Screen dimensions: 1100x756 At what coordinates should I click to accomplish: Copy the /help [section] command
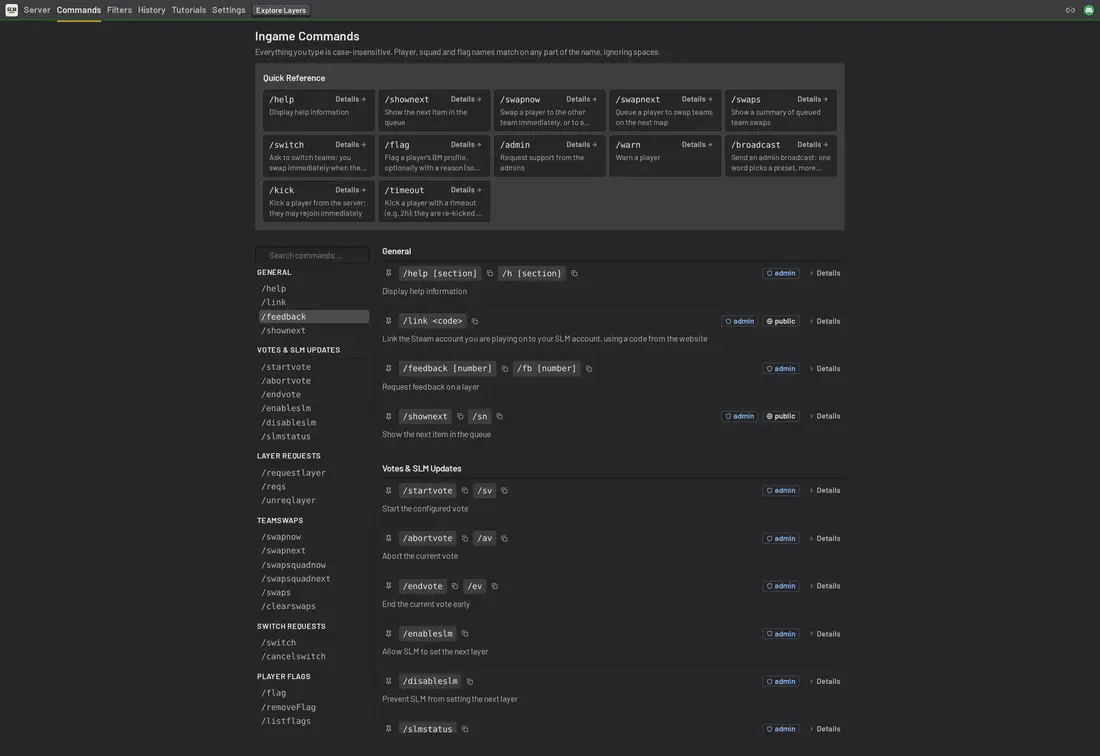pyautogui.click(x=489, y=274)
